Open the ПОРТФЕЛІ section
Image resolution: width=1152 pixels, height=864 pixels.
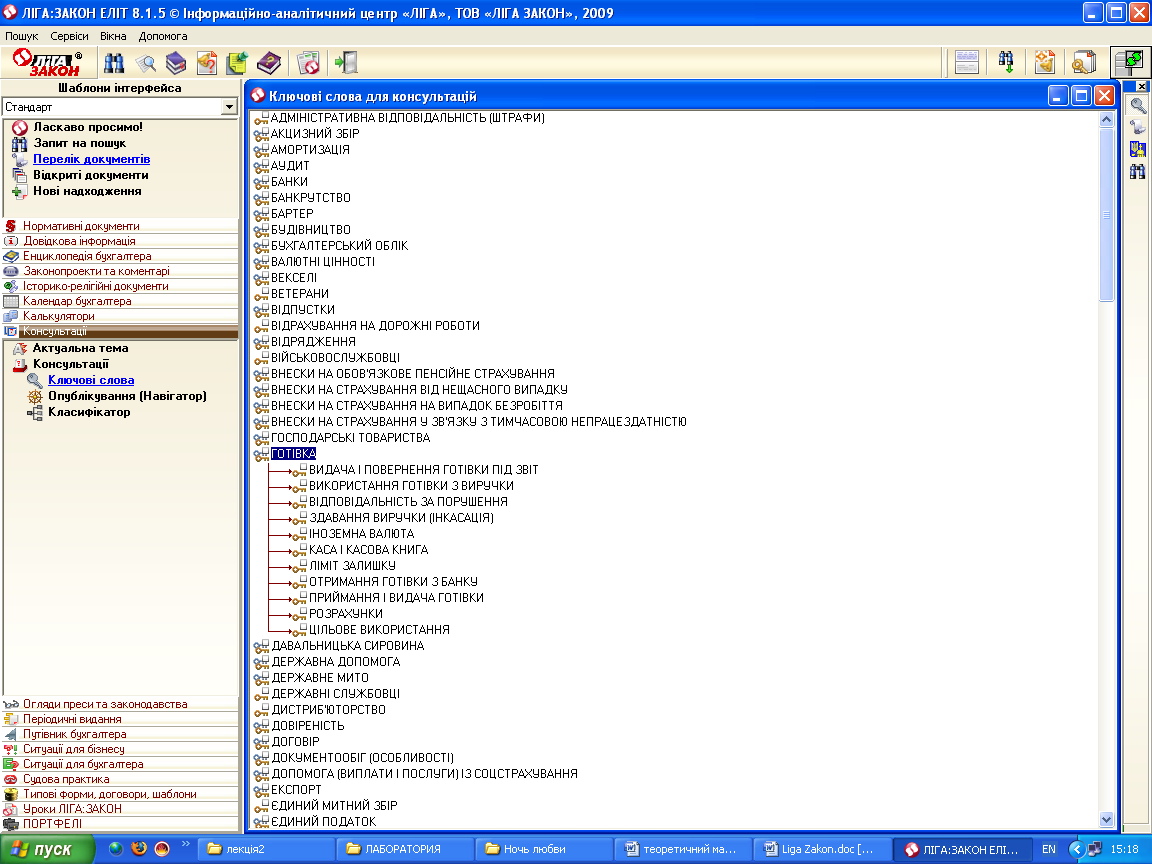click(52, 824)
